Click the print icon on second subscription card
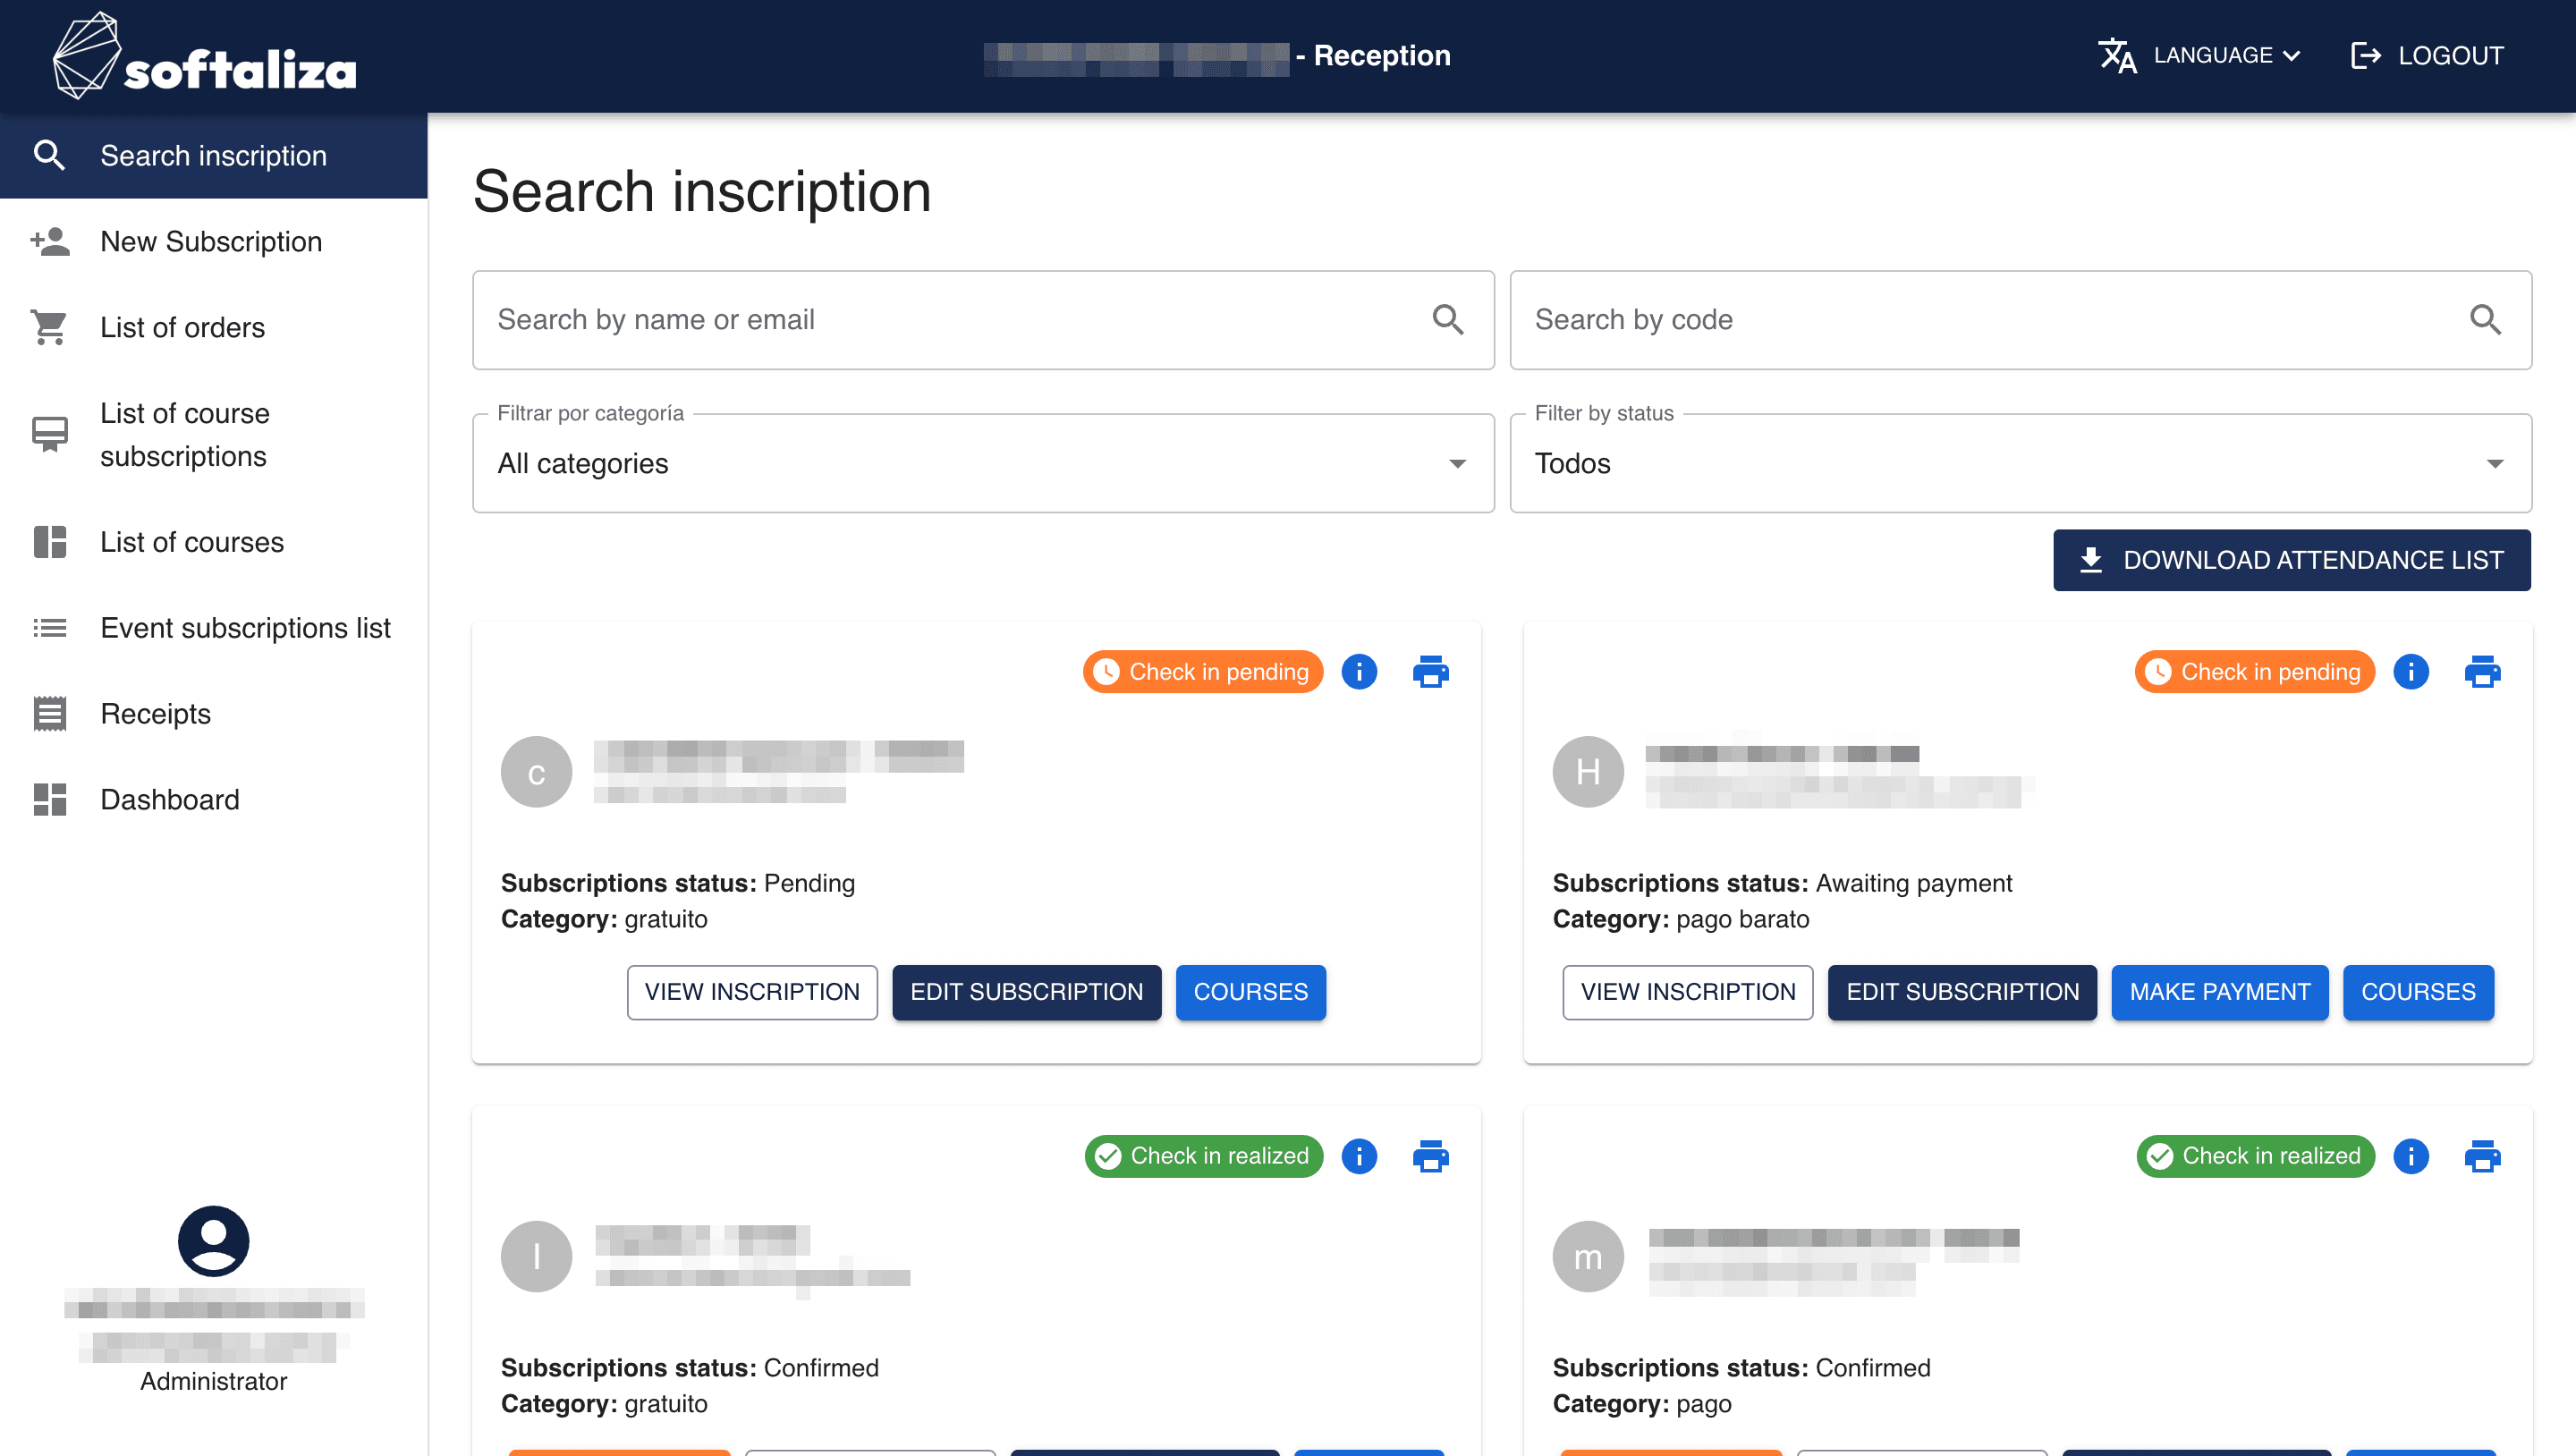Screen dimensions: 2576x1456 coord(2482,673)
